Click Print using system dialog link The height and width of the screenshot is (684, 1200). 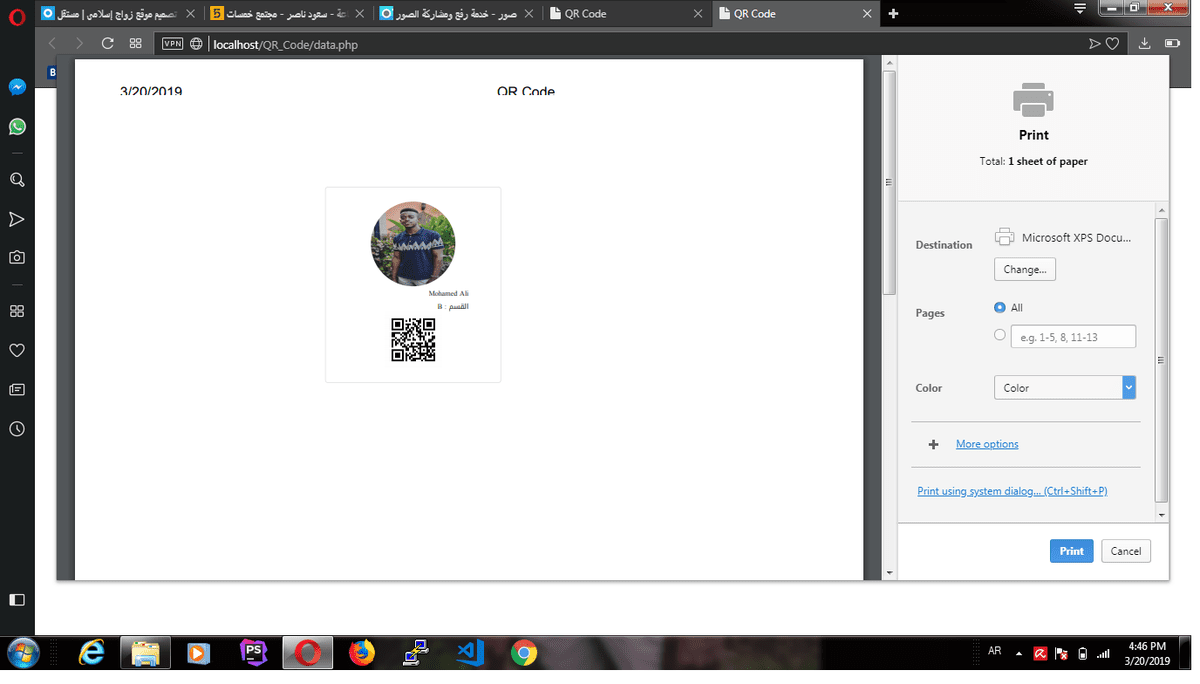click(1012, 491)
